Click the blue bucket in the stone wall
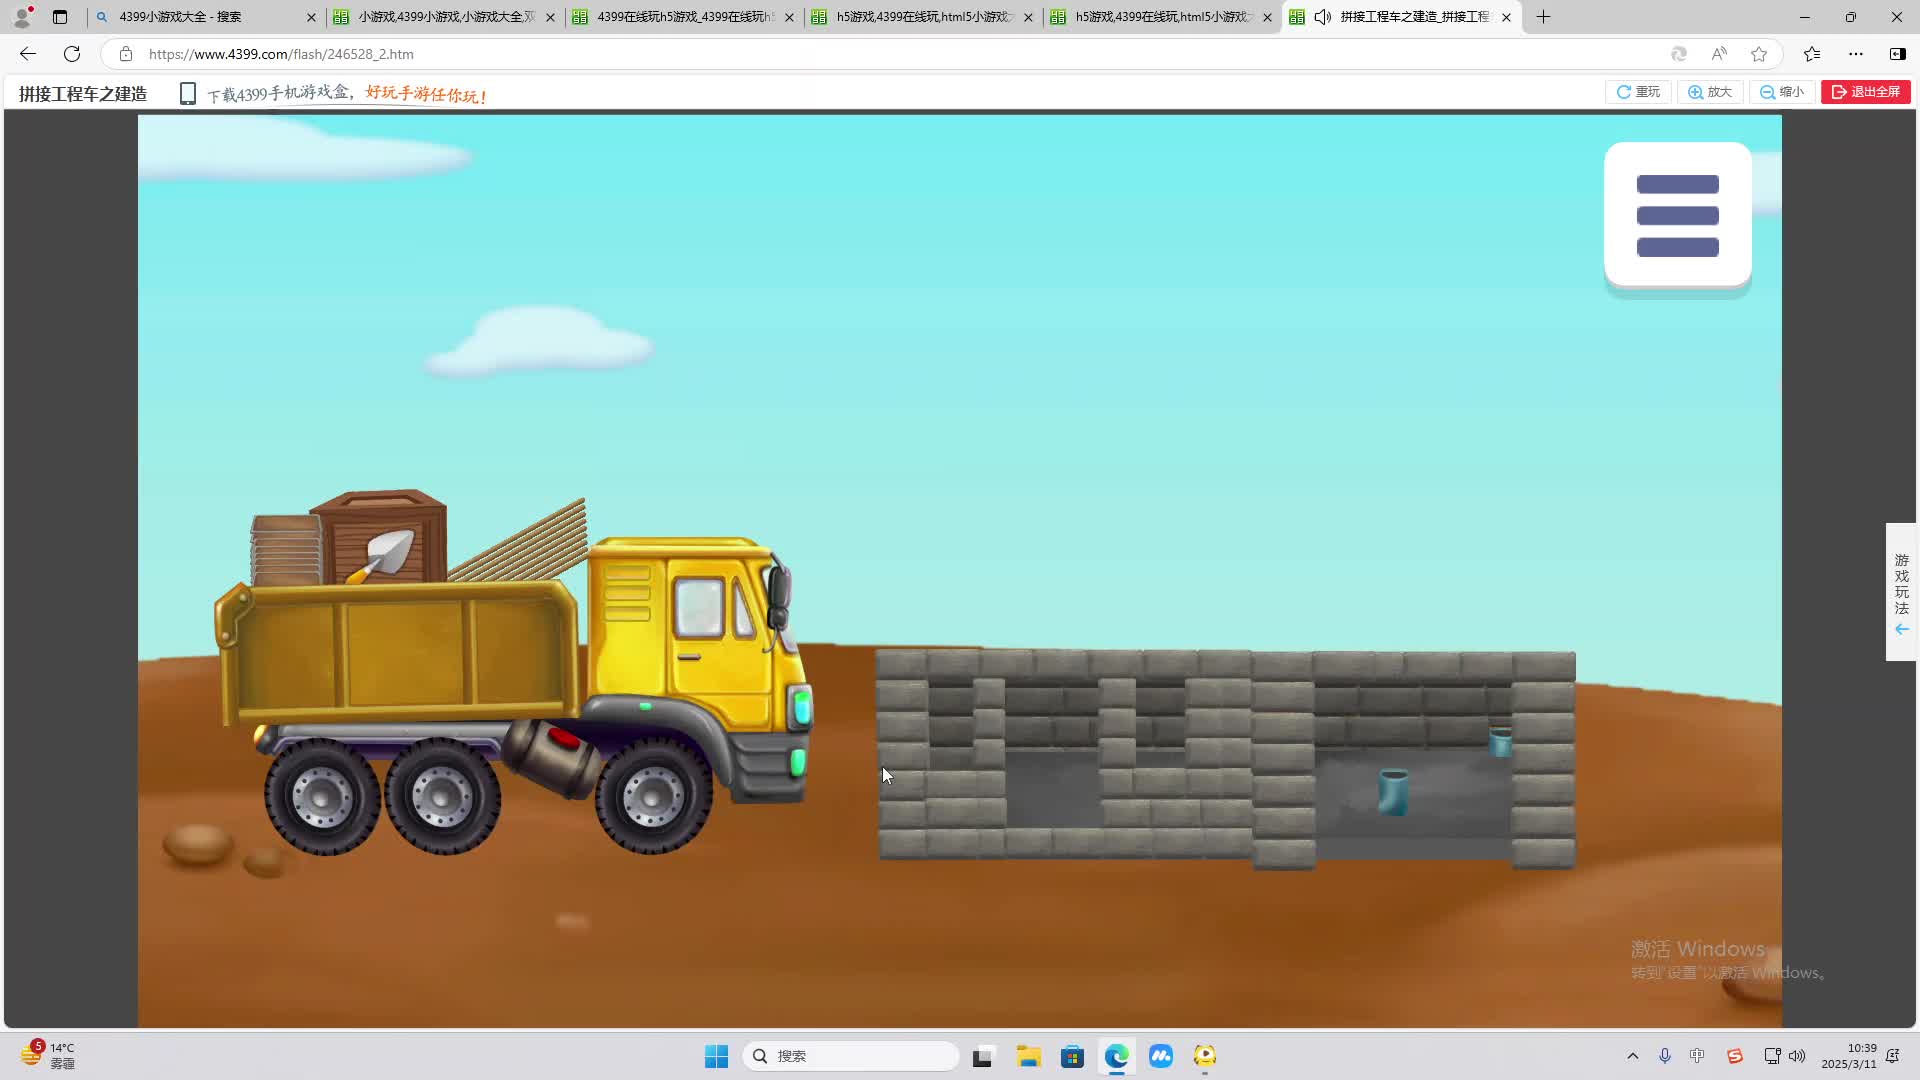1920x1080 pixels. point(1393,791)
